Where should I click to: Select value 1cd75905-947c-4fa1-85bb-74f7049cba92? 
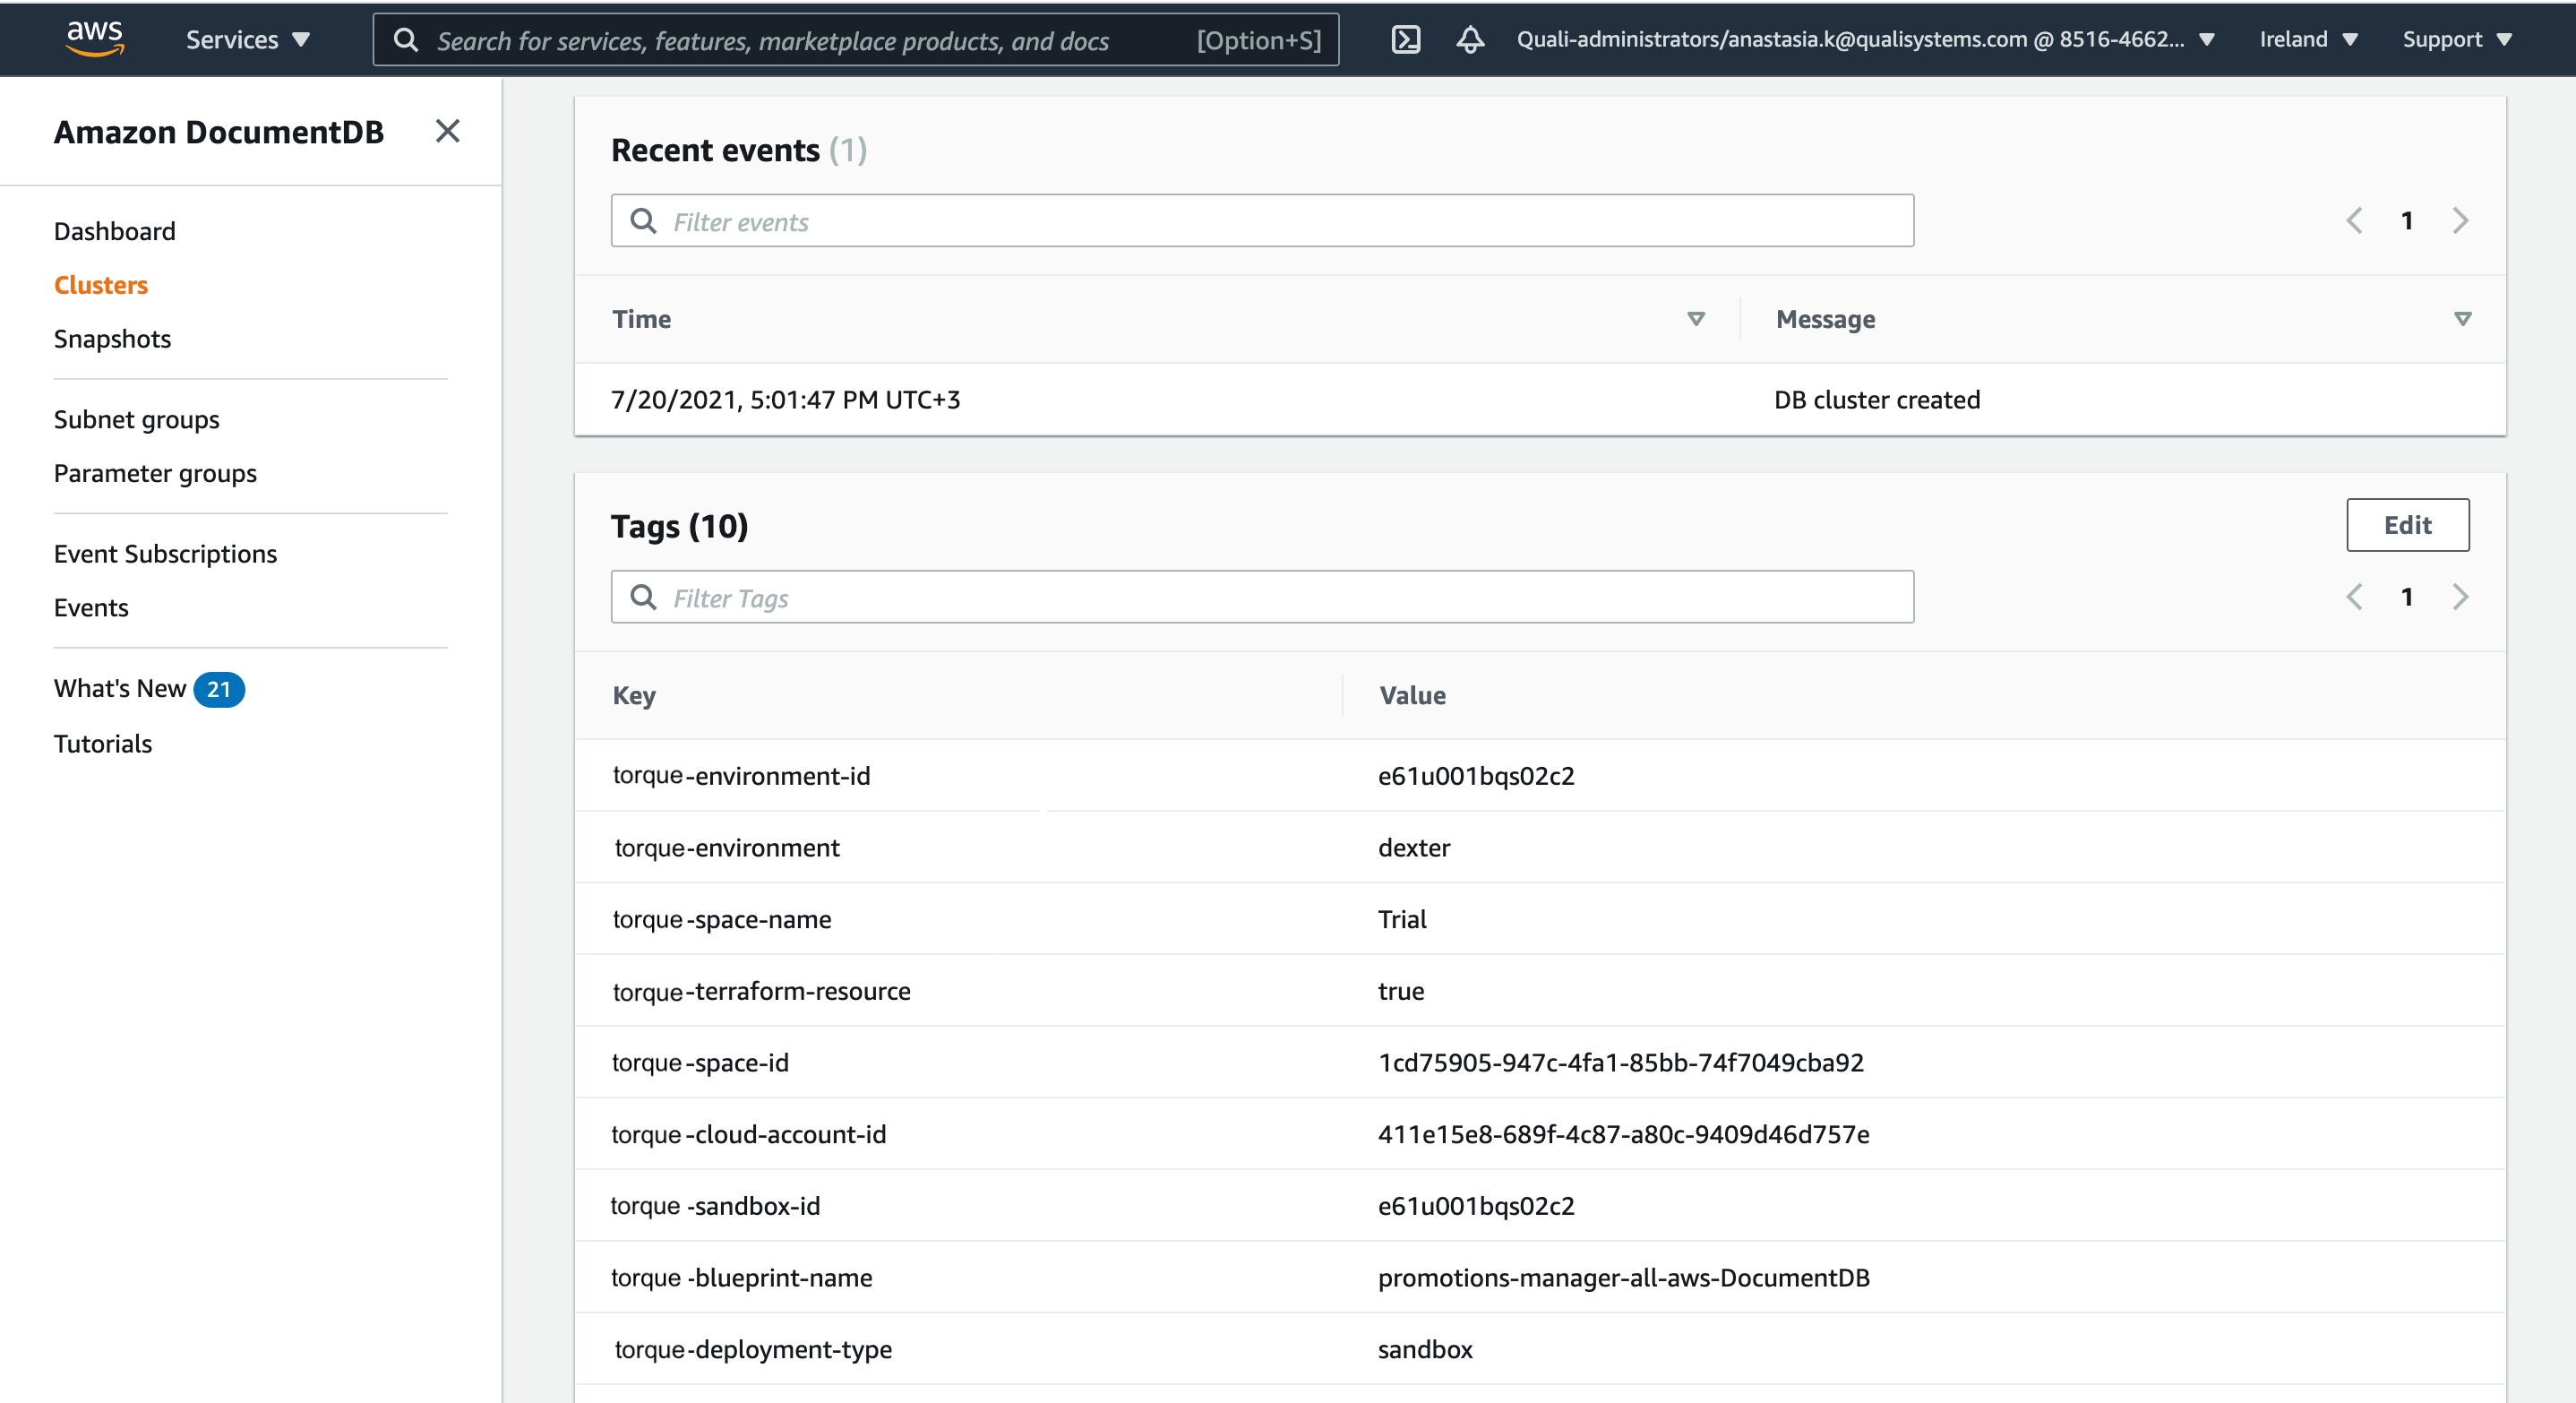pyautogui.click(x=1620, y=1062)
